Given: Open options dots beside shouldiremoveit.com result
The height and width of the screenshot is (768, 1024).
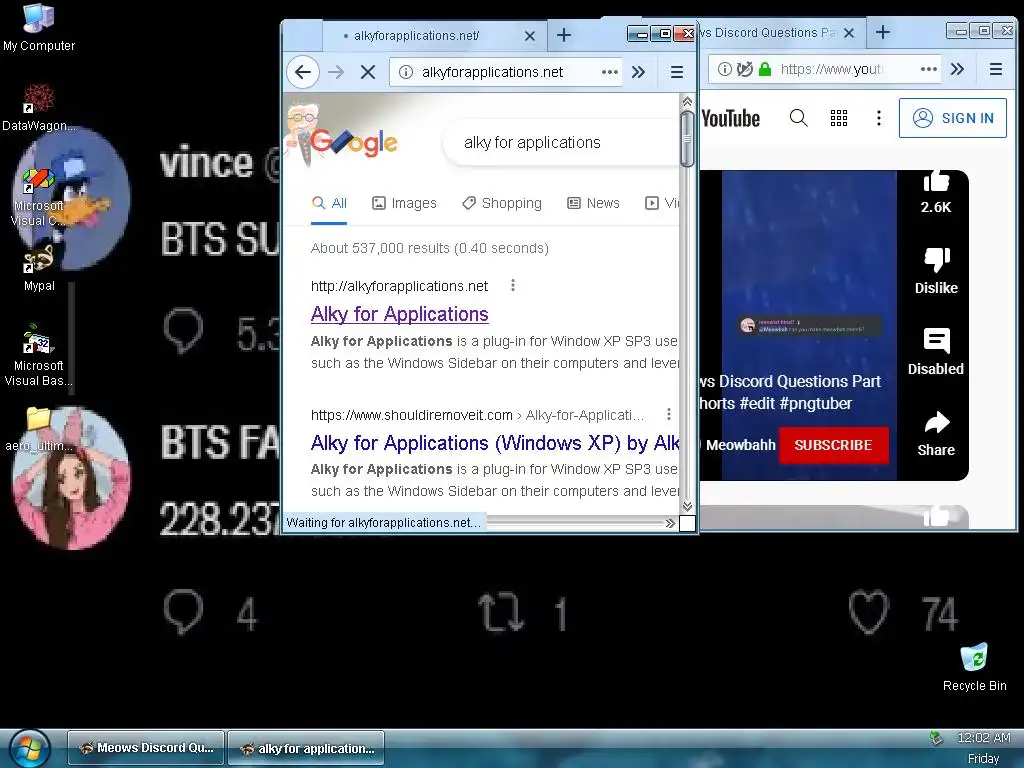Looking at the screenshot, I should (669, 414).
